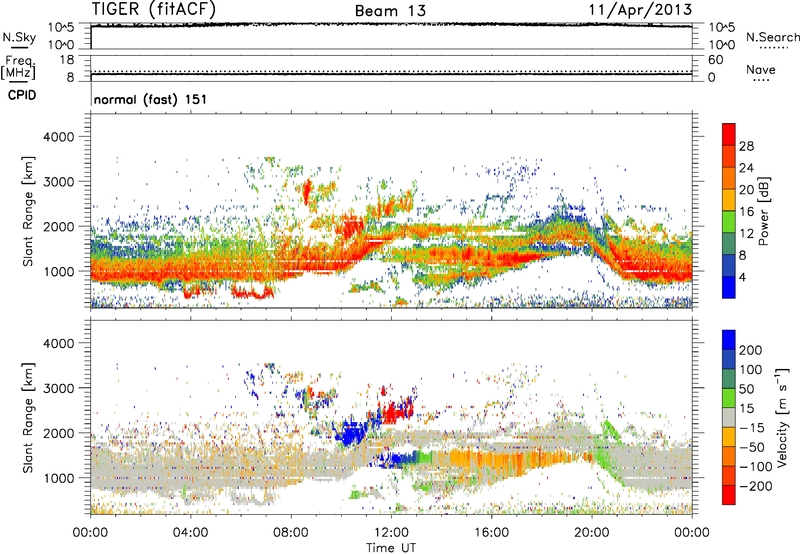
Task: Click the 4 tick on Power colorbar
Action: tap(742, 277)
